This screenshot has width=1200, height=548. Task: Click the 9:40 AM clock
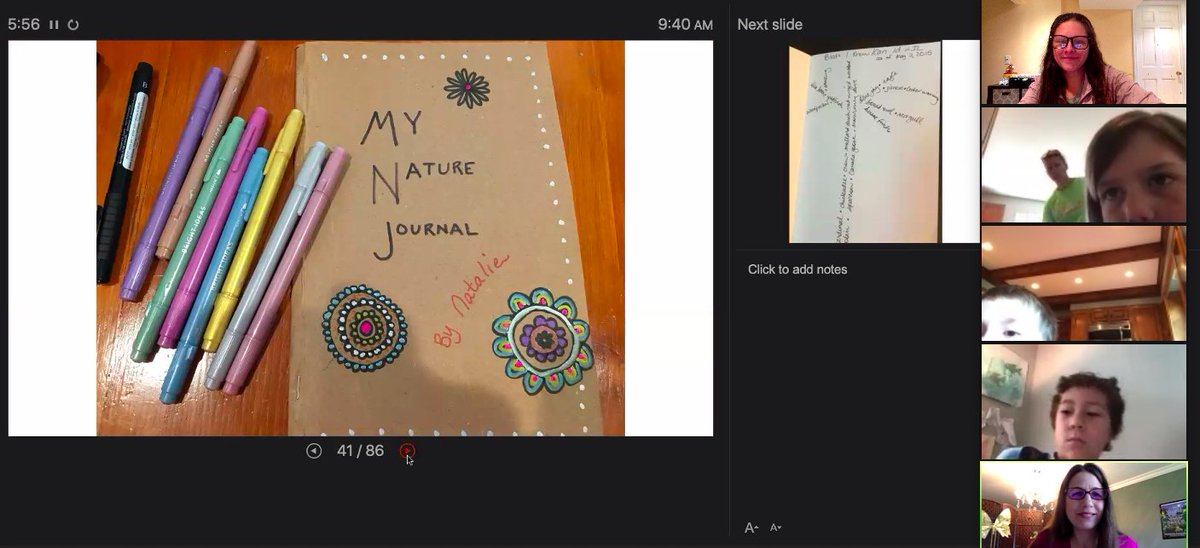pyautogui.click(x=685, y=24)
